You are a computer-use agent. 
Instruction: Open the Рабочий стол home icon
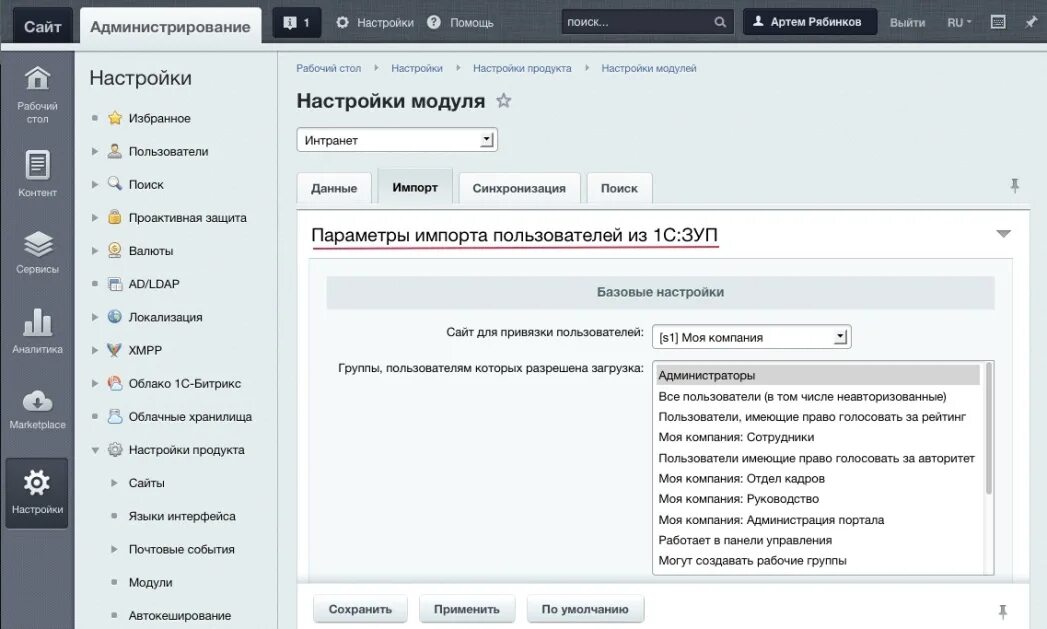pyautogui.click(x=37, y=78)
